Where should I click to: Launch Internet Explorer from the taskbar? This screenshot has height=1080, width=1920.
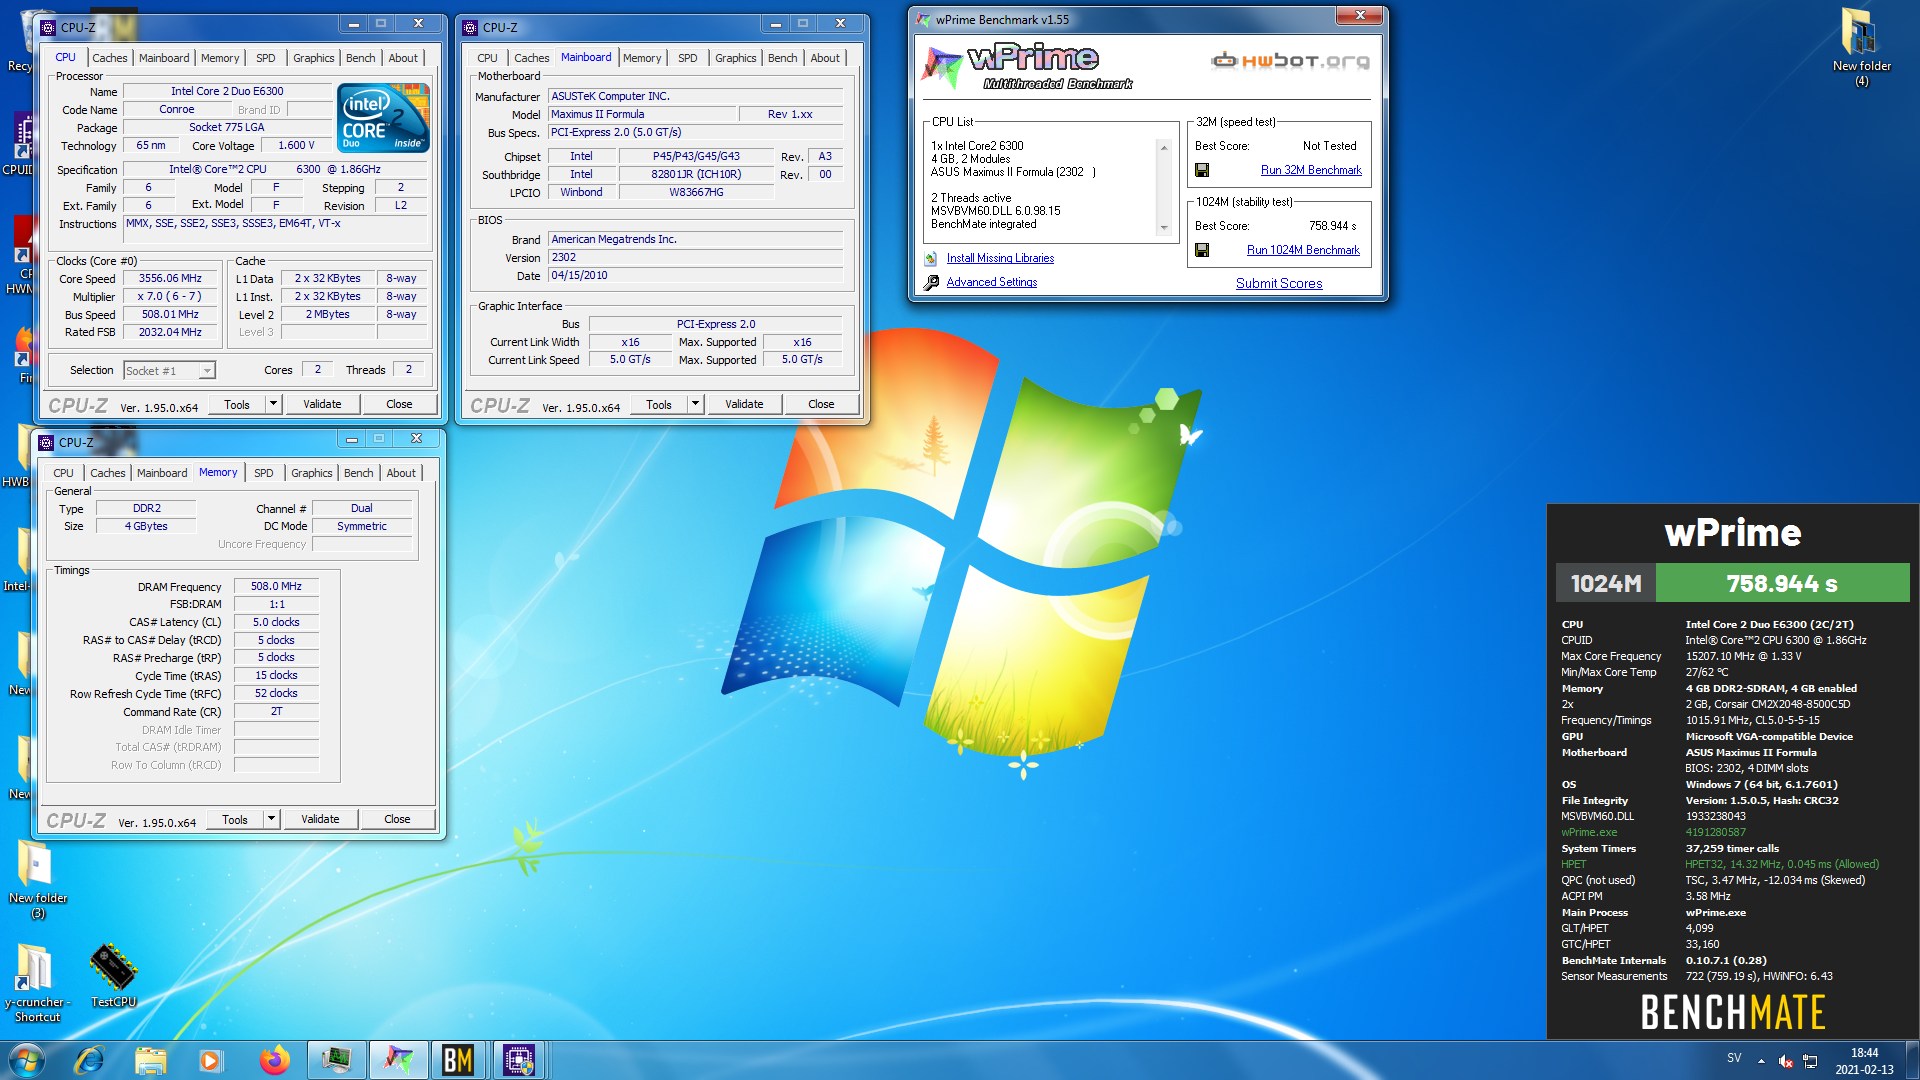(89, 1060)
